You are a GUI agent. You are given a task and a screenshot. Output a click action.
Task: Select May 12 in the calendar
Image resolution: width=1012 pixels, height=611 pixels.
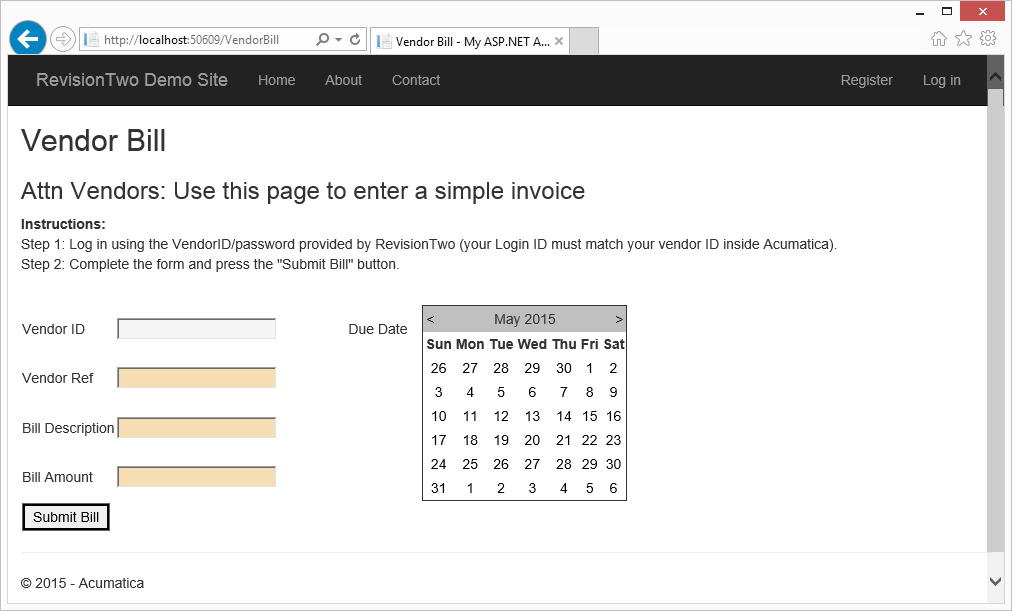click(501, 416)
